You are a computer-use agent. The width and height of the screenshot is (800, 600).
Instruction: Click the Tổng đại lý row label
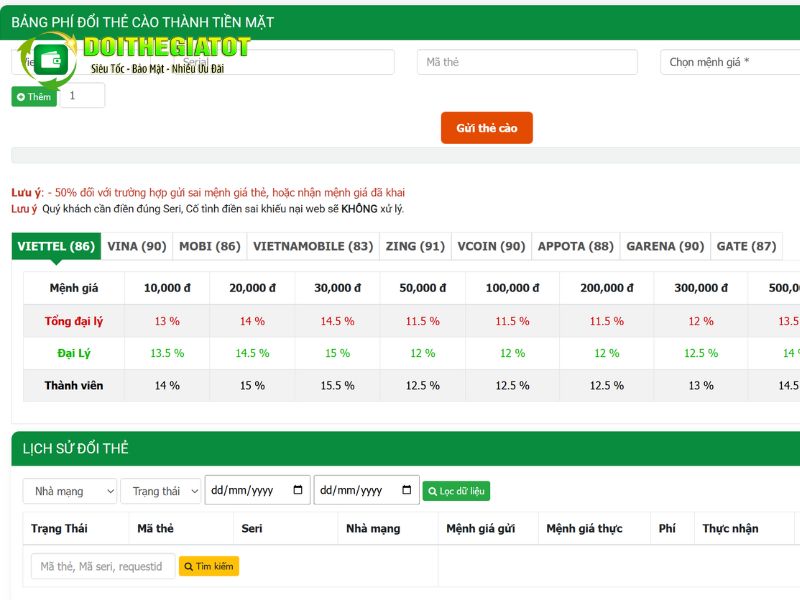click(x=74, y=321)
